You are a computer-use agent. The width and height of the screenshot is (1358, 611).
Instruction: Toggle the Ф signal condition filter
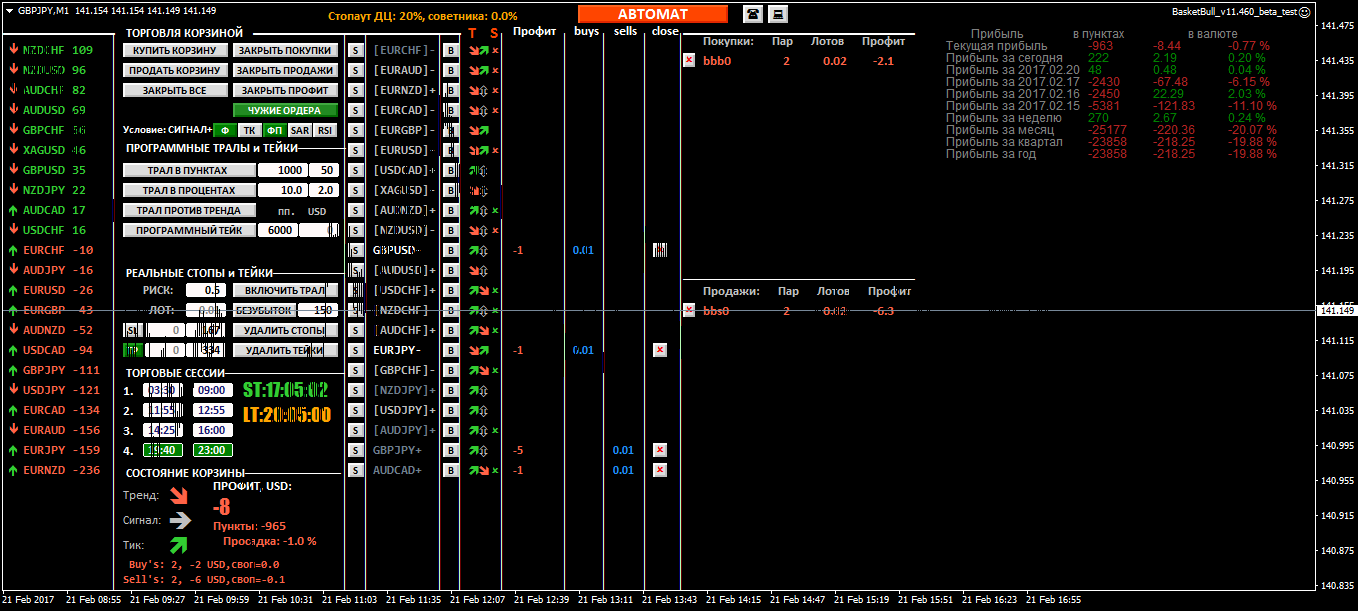click(x=225, y=130)
